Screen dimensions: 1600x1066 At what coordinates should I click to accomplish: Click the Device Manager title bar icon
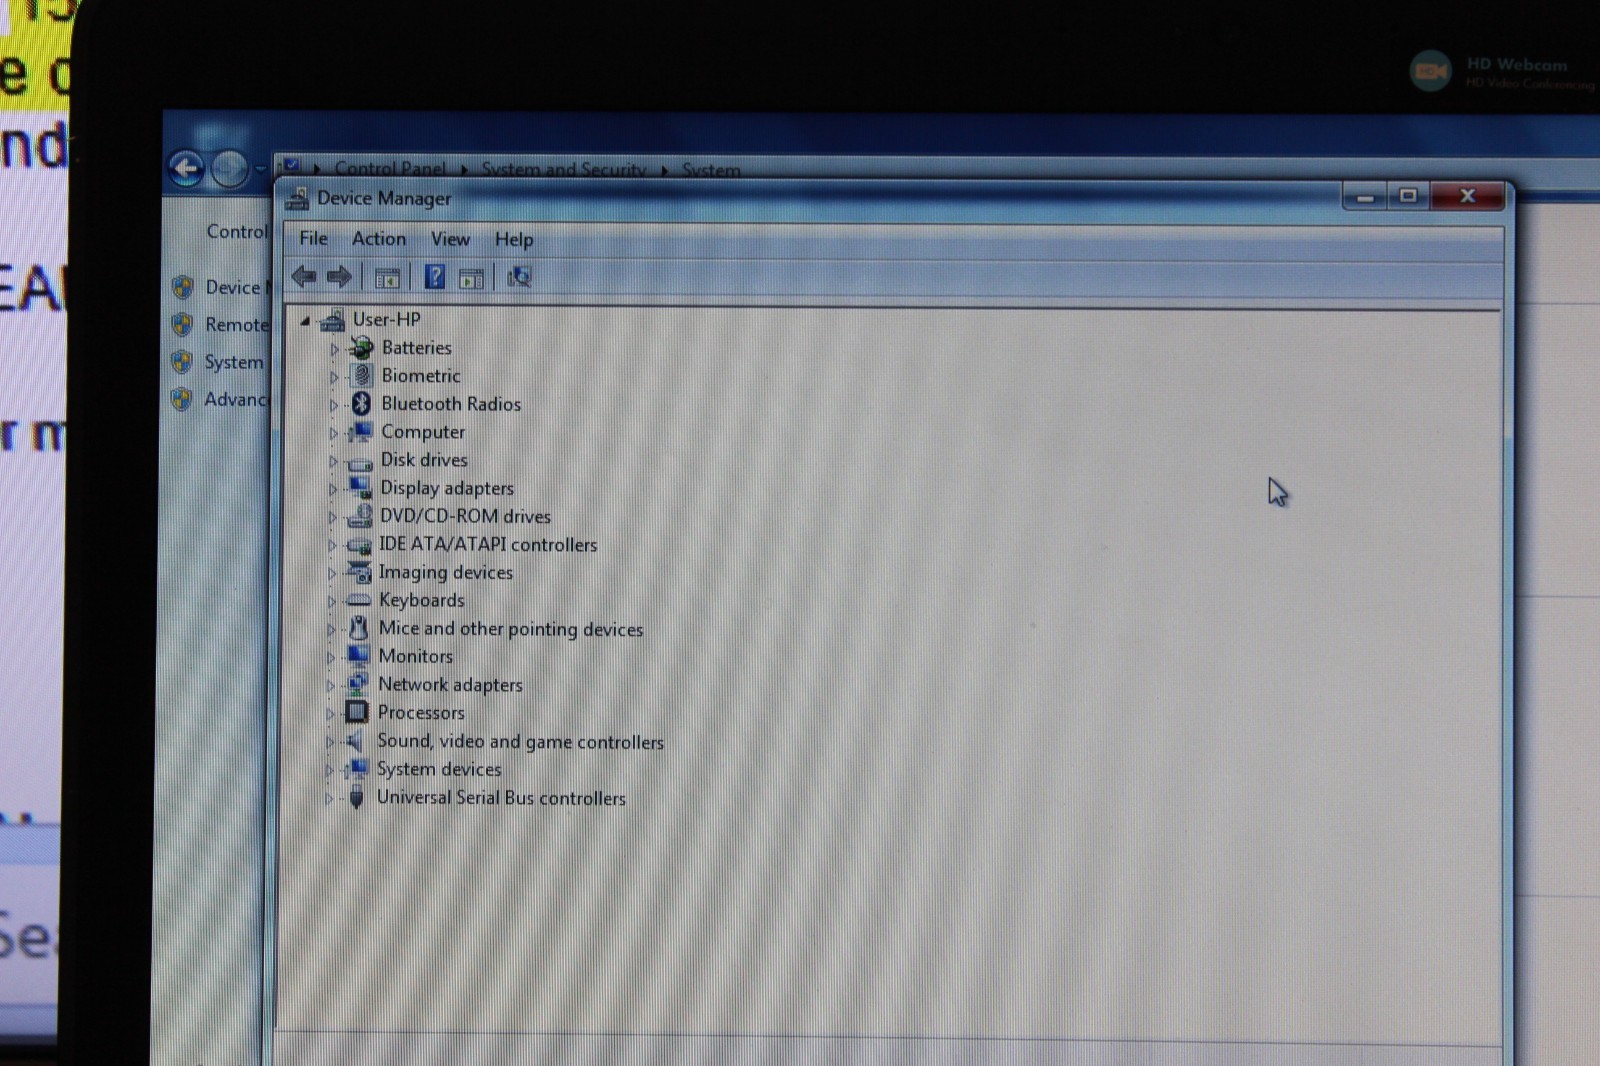[297, 199]
